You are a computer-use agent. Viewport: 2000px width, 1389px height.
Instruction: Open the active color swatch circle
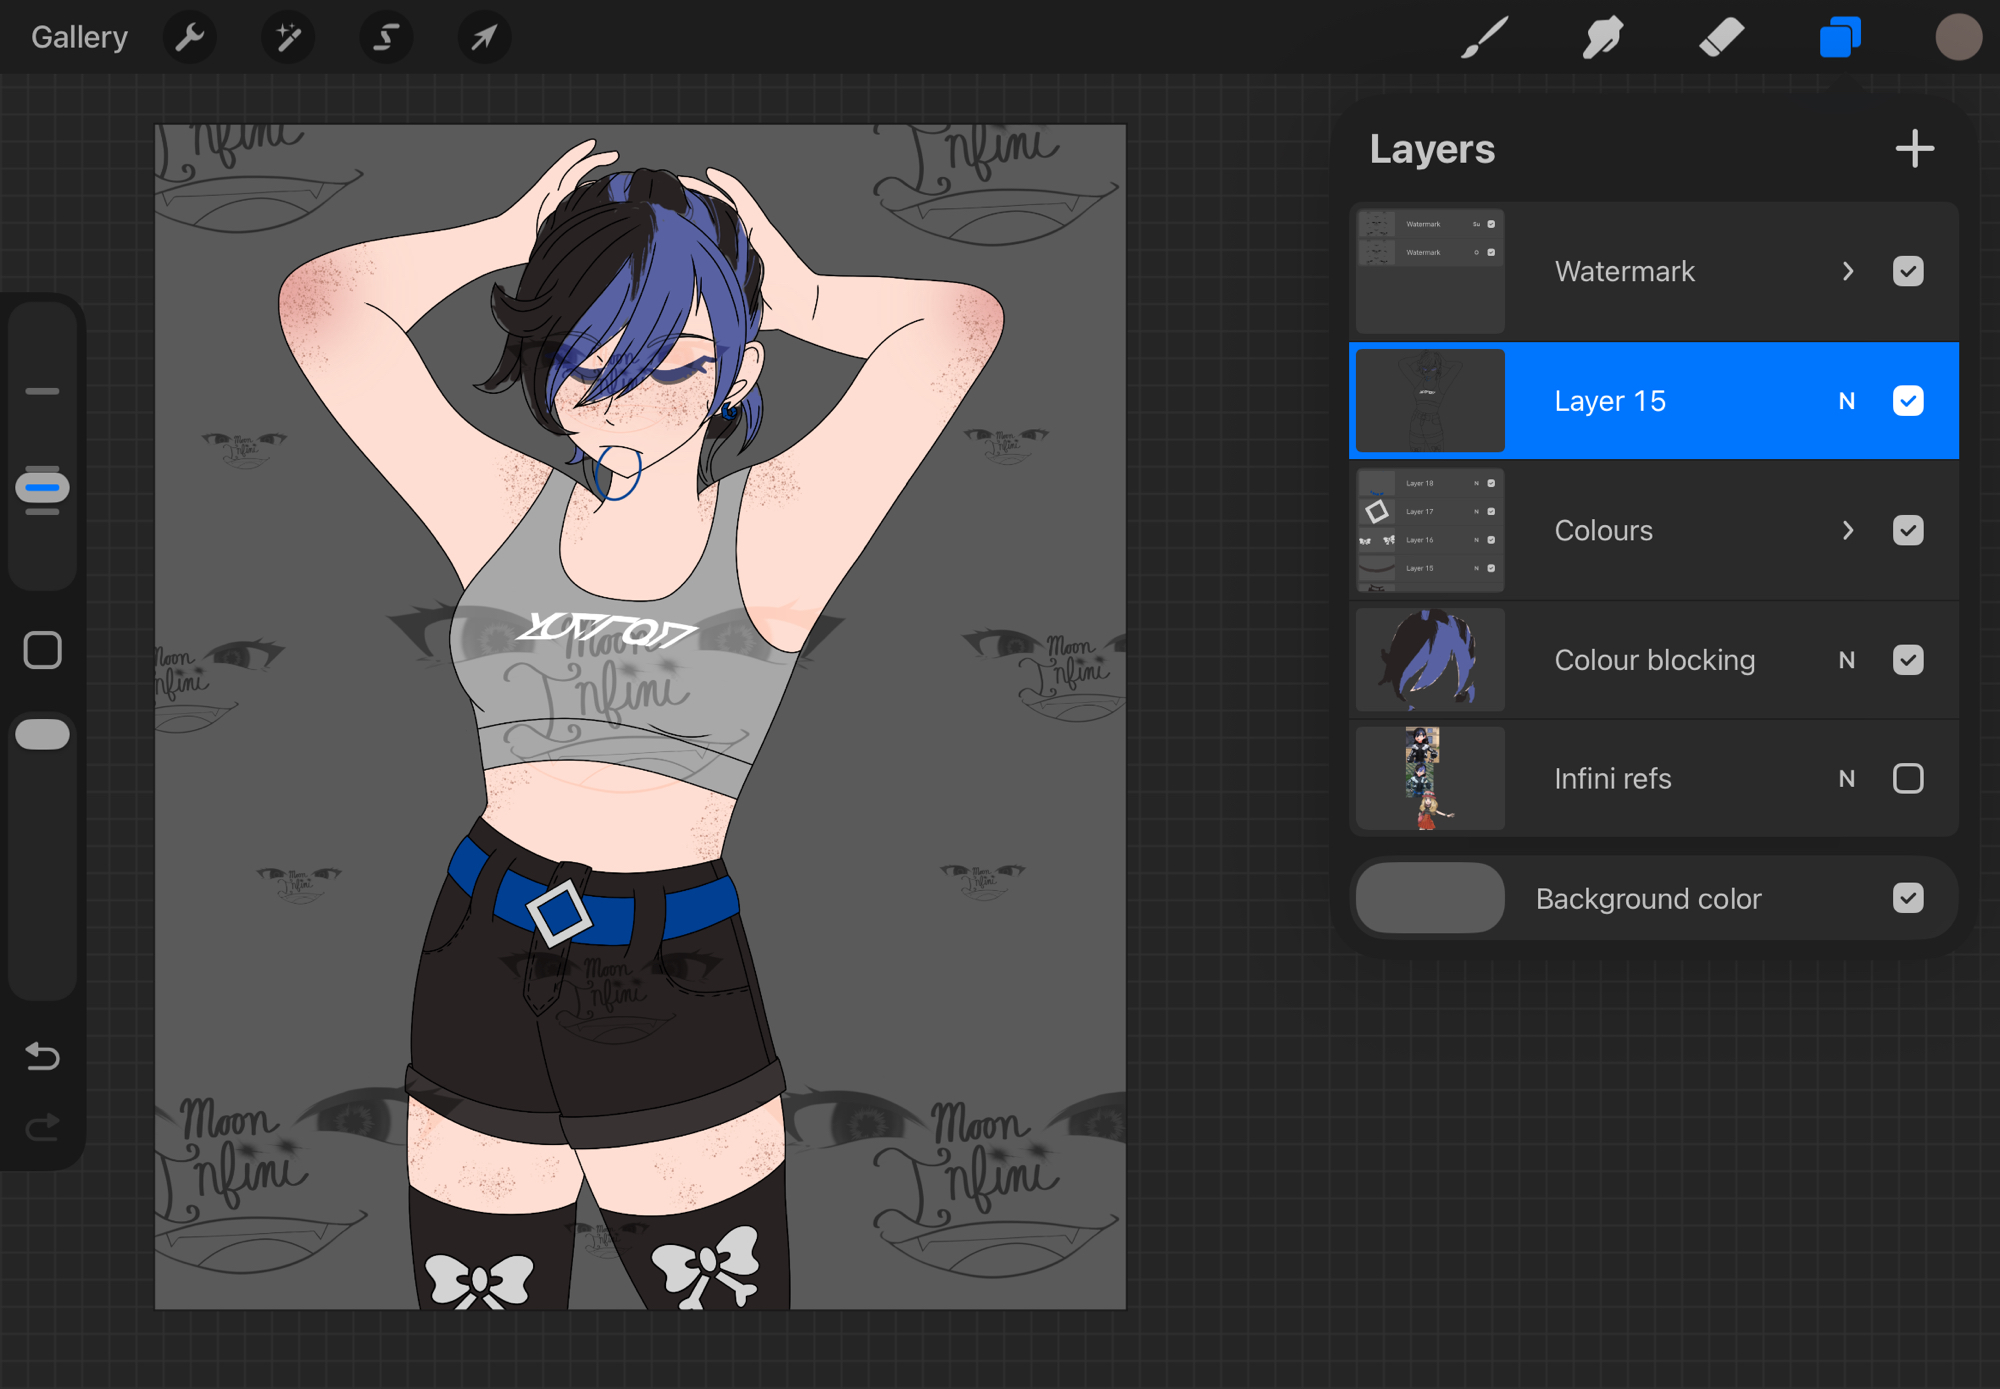pos(1957,38)
